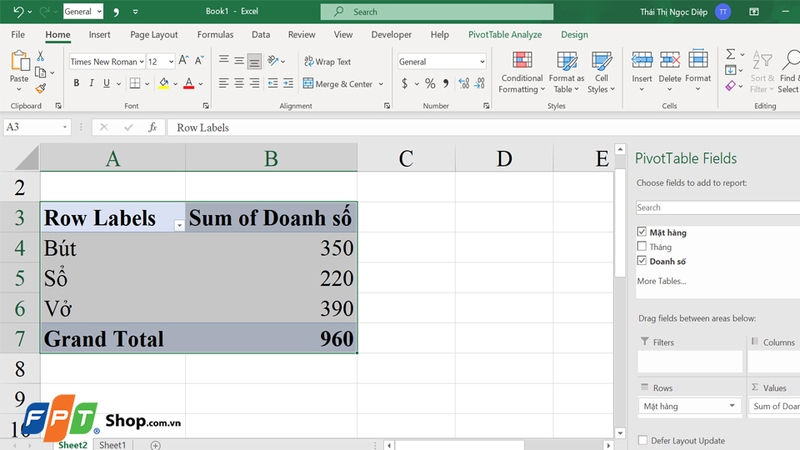Click the Paste clipboard icon
Image resolution: width=800 pixels, height=450 pixels.
coord(19,61)
